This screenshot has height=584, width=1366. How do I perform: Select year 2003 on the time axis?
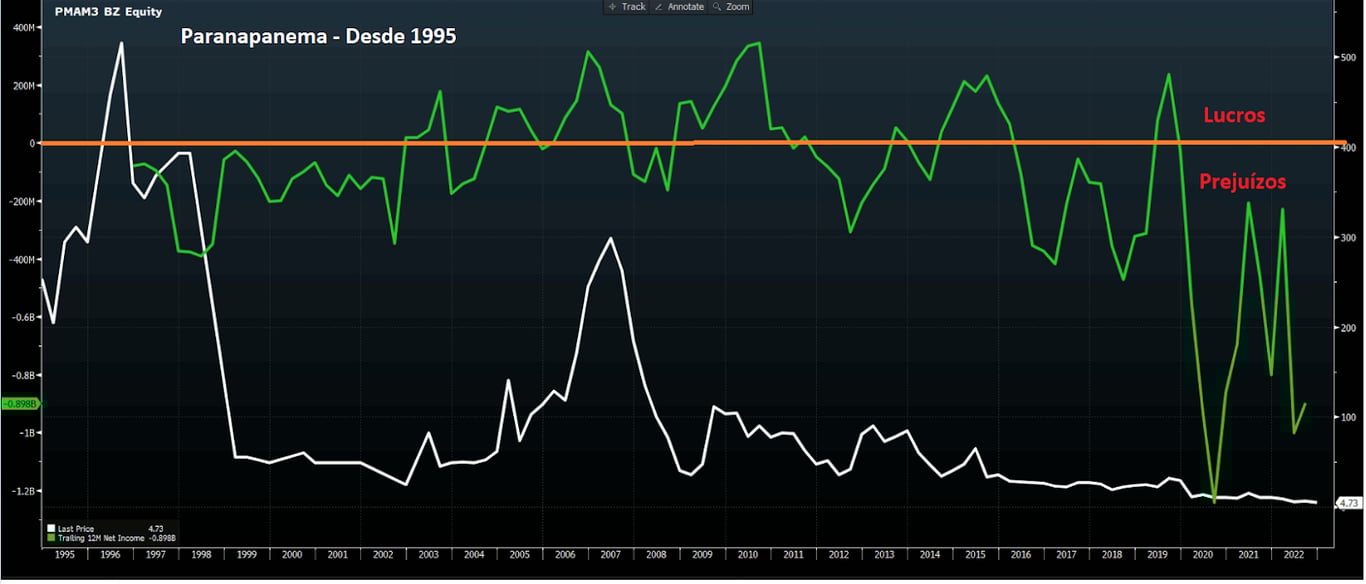click(429, 553)
